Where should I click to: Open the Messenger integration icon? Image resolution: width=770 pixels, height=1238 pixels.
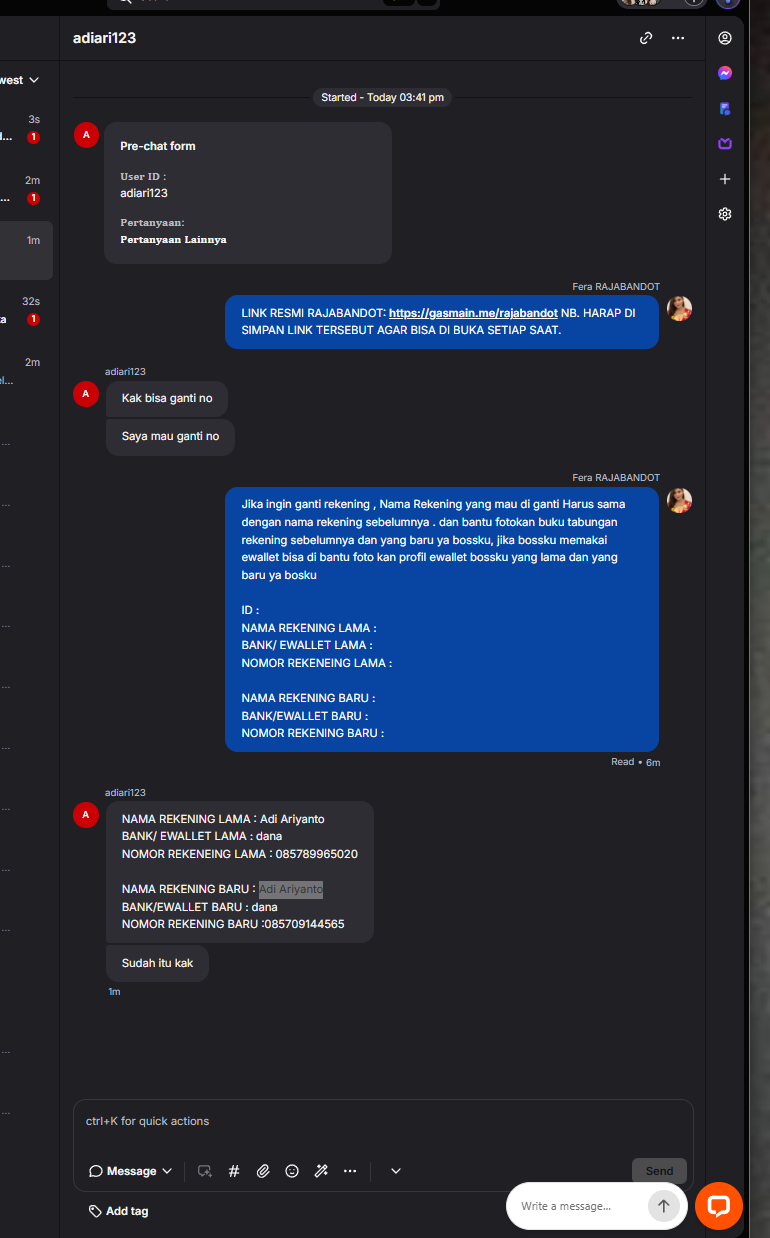(725, 73)
